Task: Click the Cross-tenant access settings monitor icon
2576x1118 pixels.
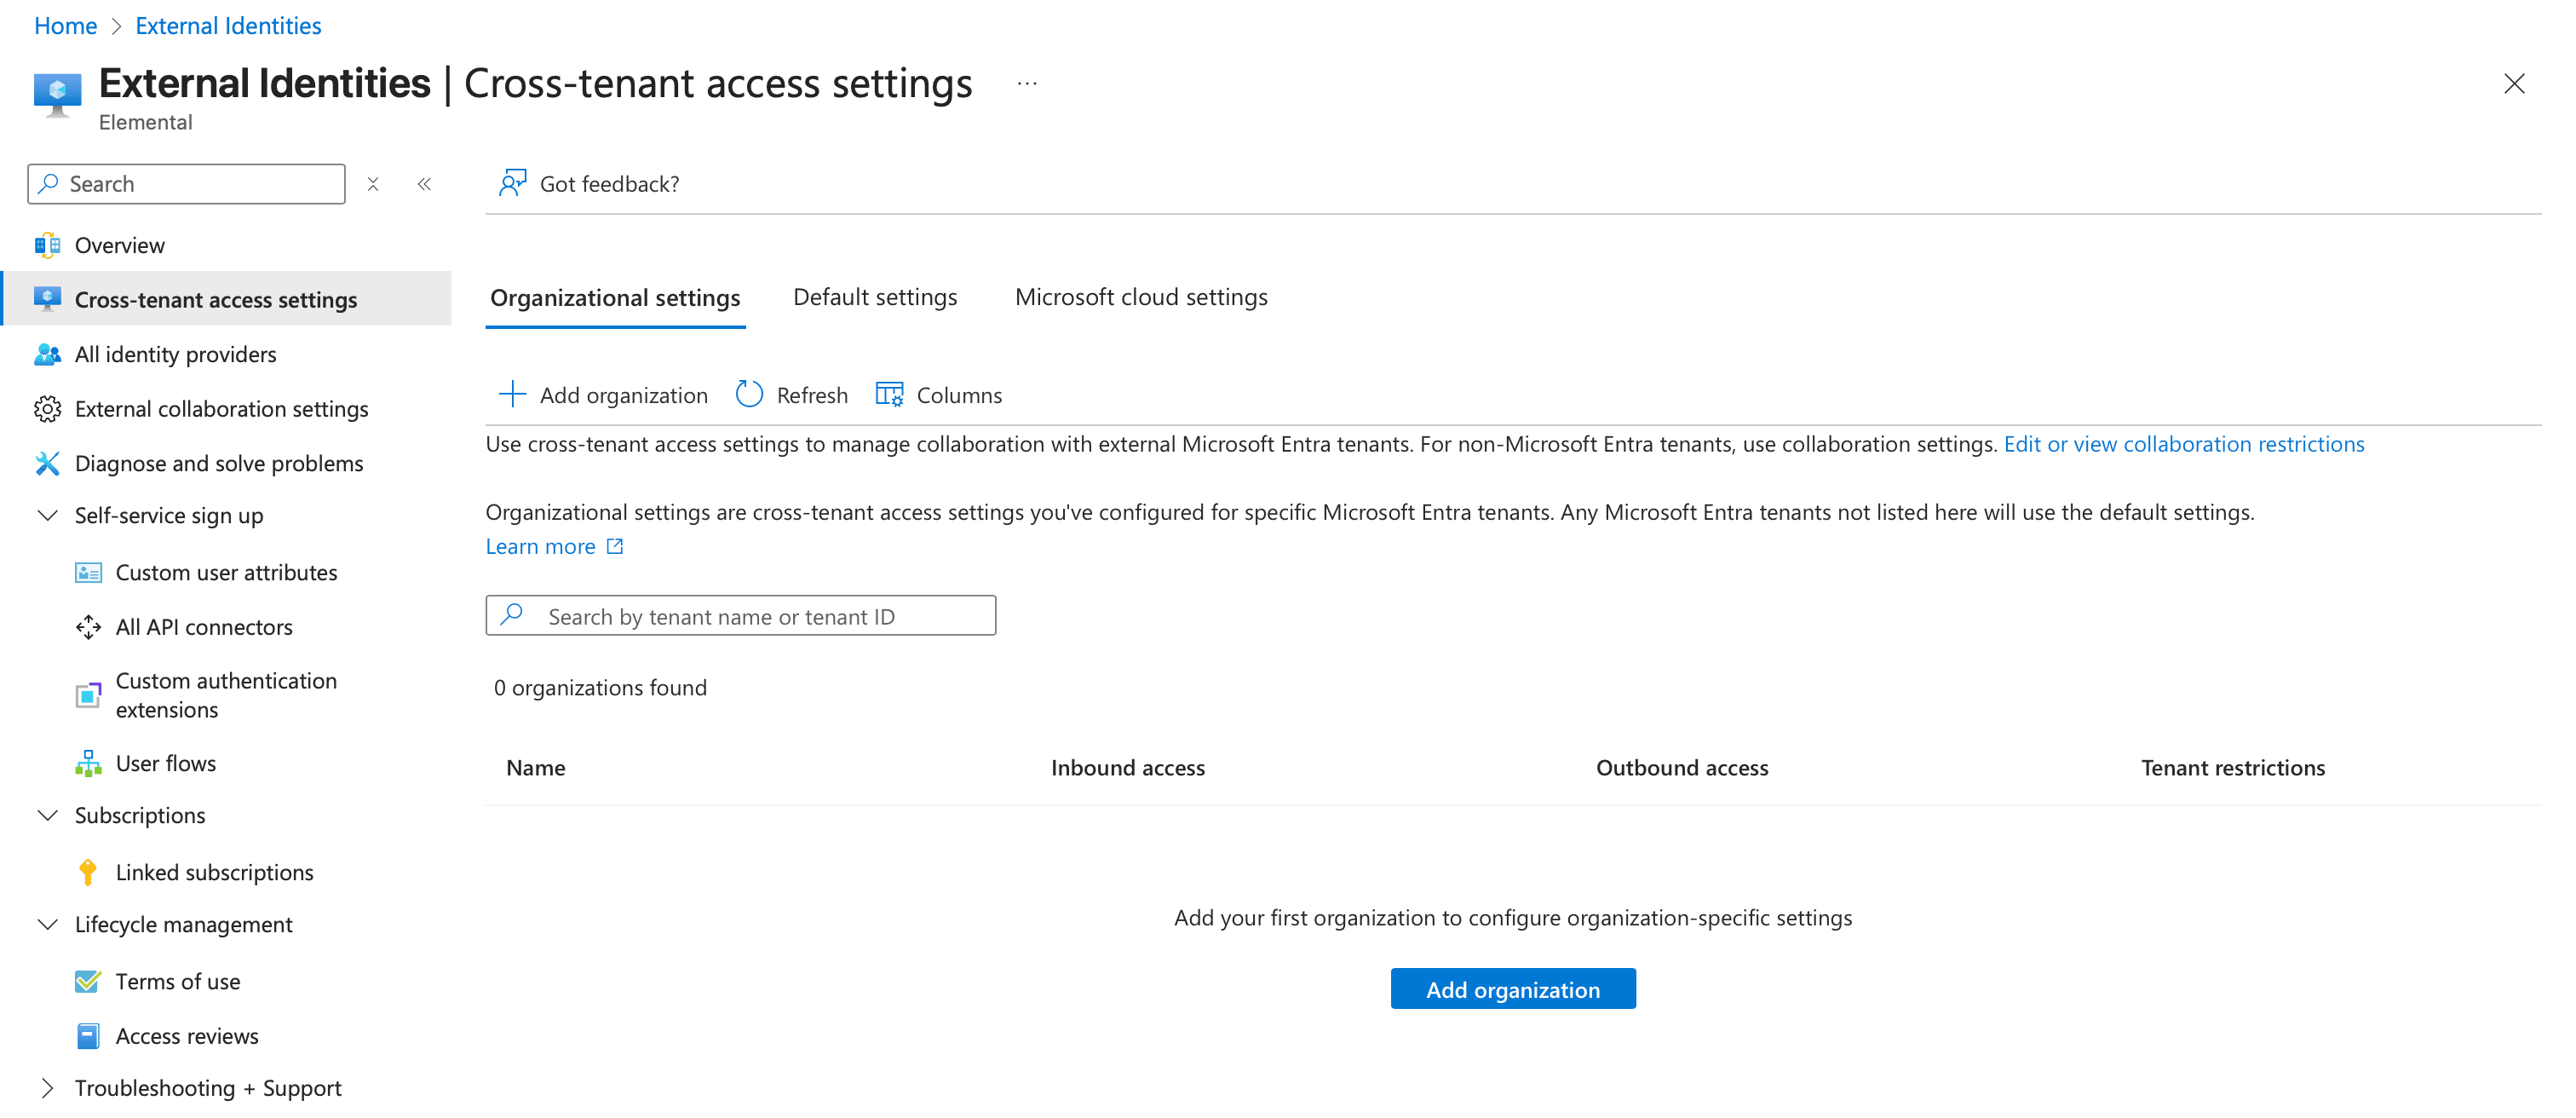Action: click(x=47, y=299)
